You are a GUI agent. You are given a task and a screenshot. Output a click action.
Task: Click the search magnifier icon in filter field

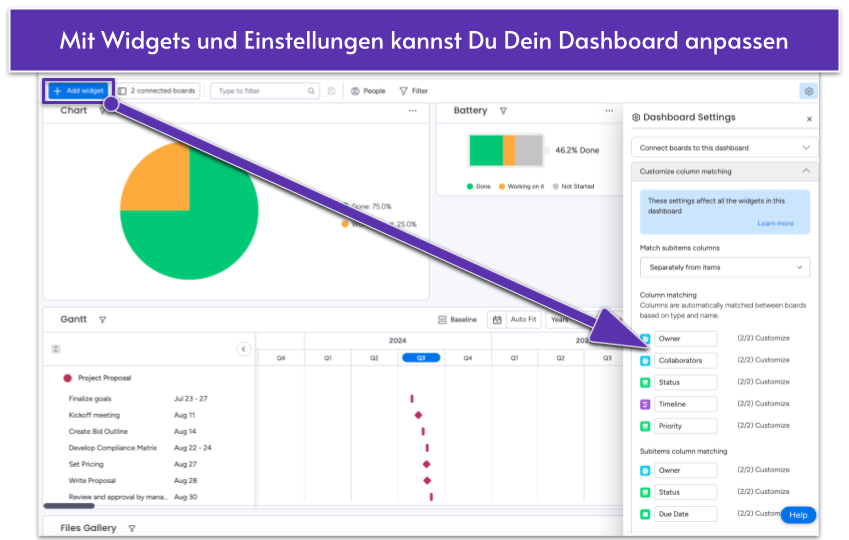point(311,91)
